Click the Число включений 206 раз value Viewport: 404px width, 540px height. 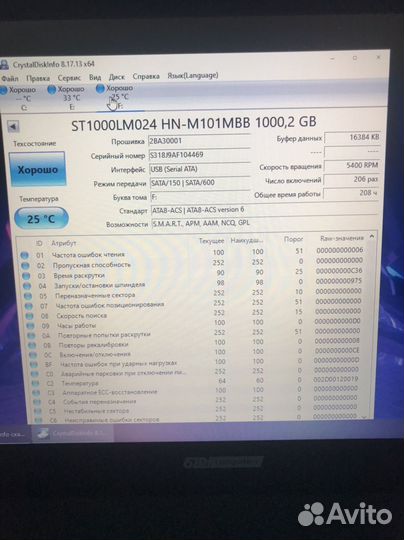coord(351,179)
